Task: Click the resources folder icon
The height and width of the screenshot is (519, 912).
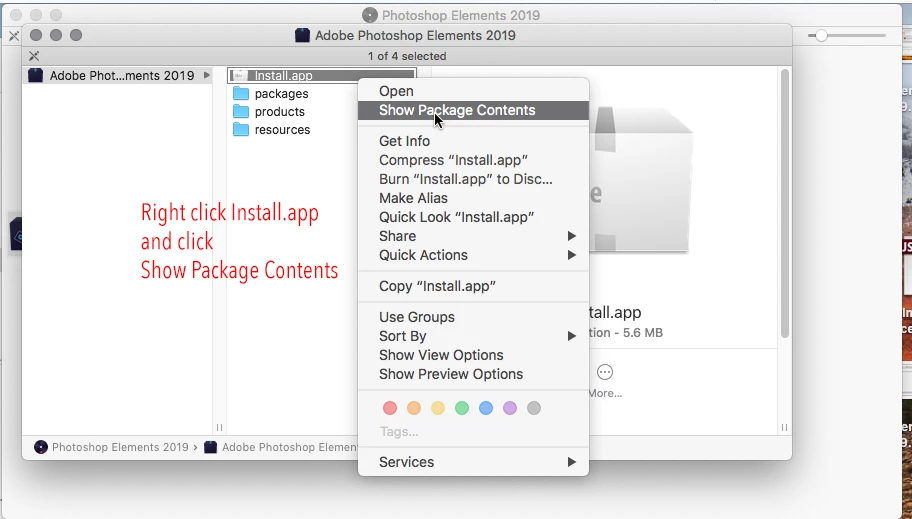Action: [x=241, y=130]
